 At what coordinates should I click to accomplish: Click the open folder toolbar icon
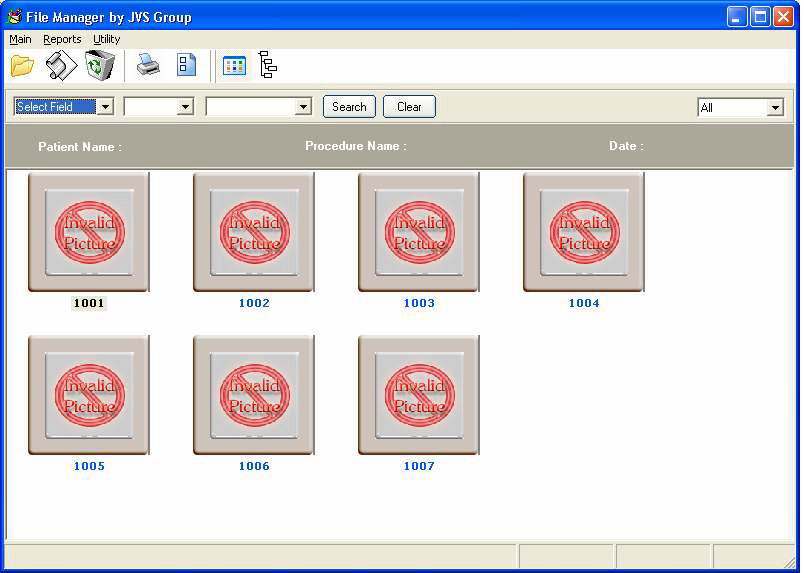point(22,66)
